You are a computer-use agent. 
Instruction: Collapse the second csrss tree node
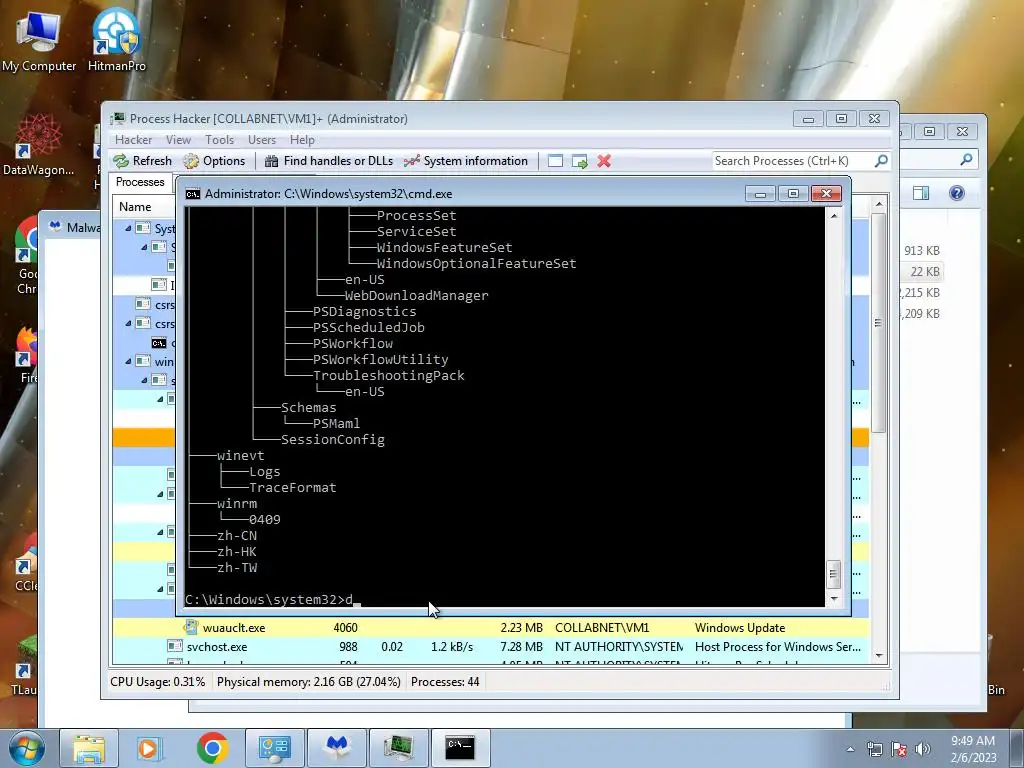pyautogui.click(x=128, y=323)
